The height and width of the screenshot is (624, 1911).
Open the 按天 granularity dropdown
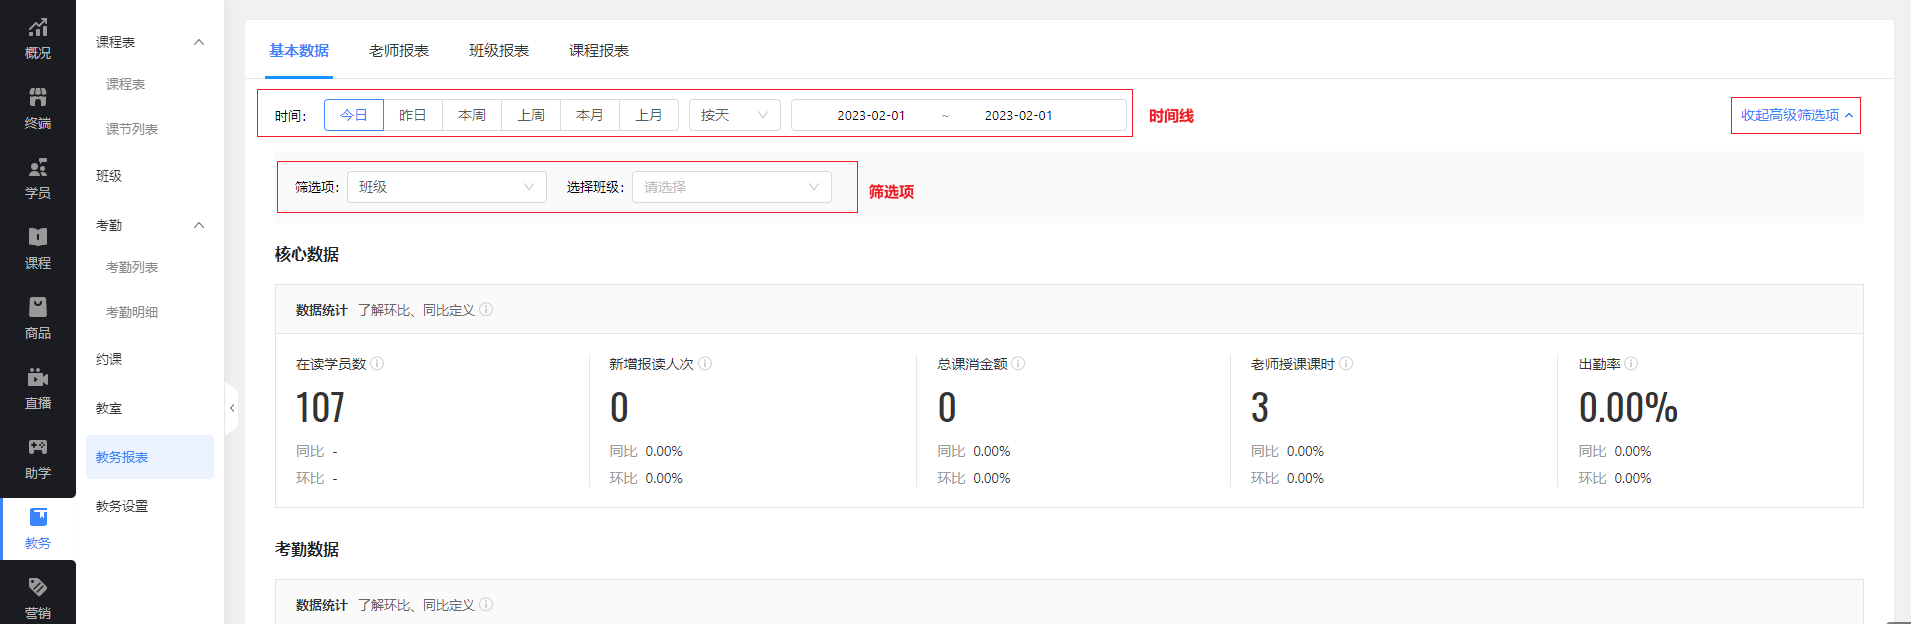735,115
